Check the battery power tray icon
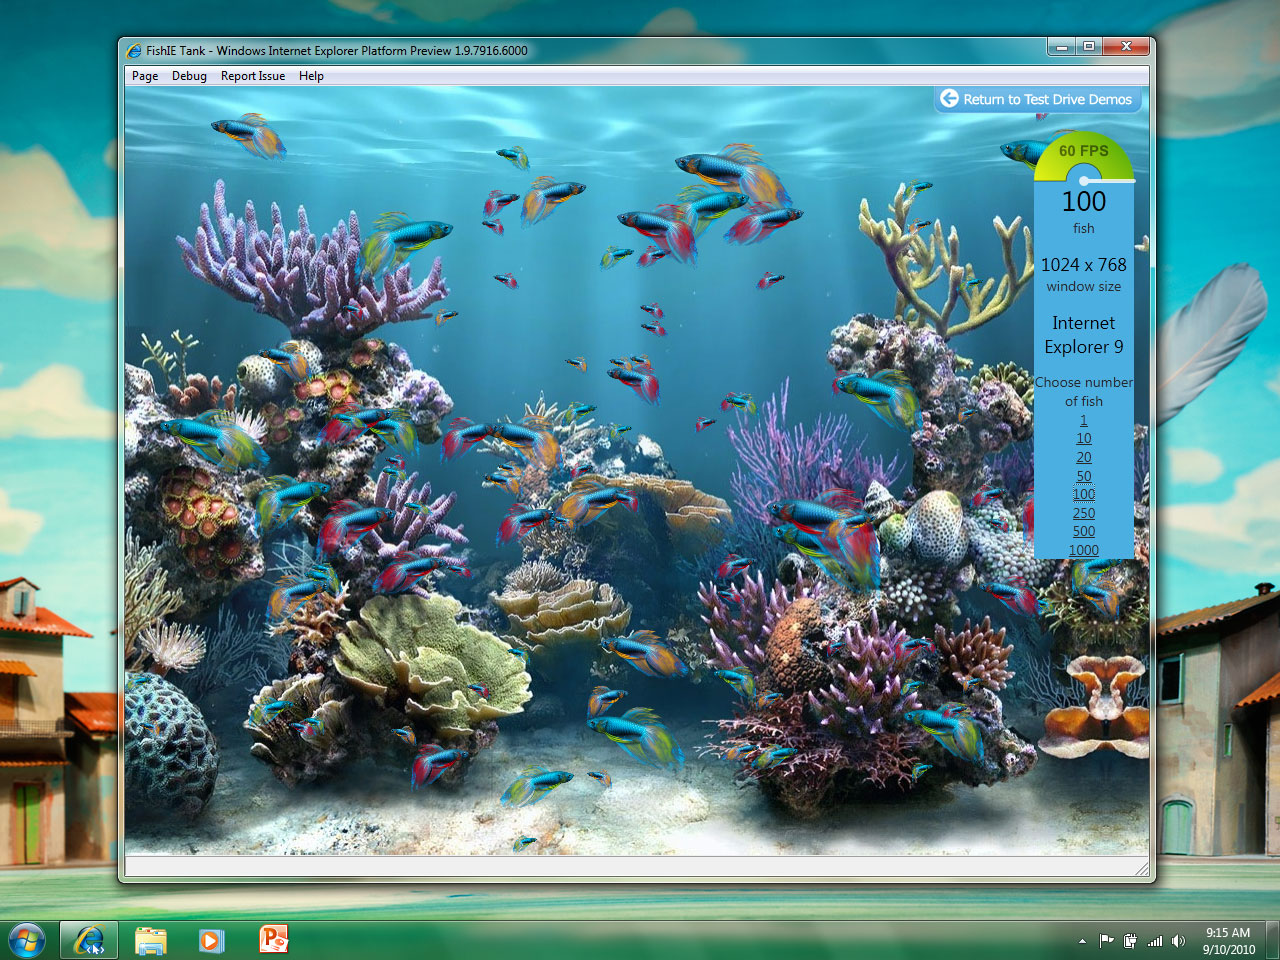Screen dimensions: 1280x960 (x=1130, y=941)
